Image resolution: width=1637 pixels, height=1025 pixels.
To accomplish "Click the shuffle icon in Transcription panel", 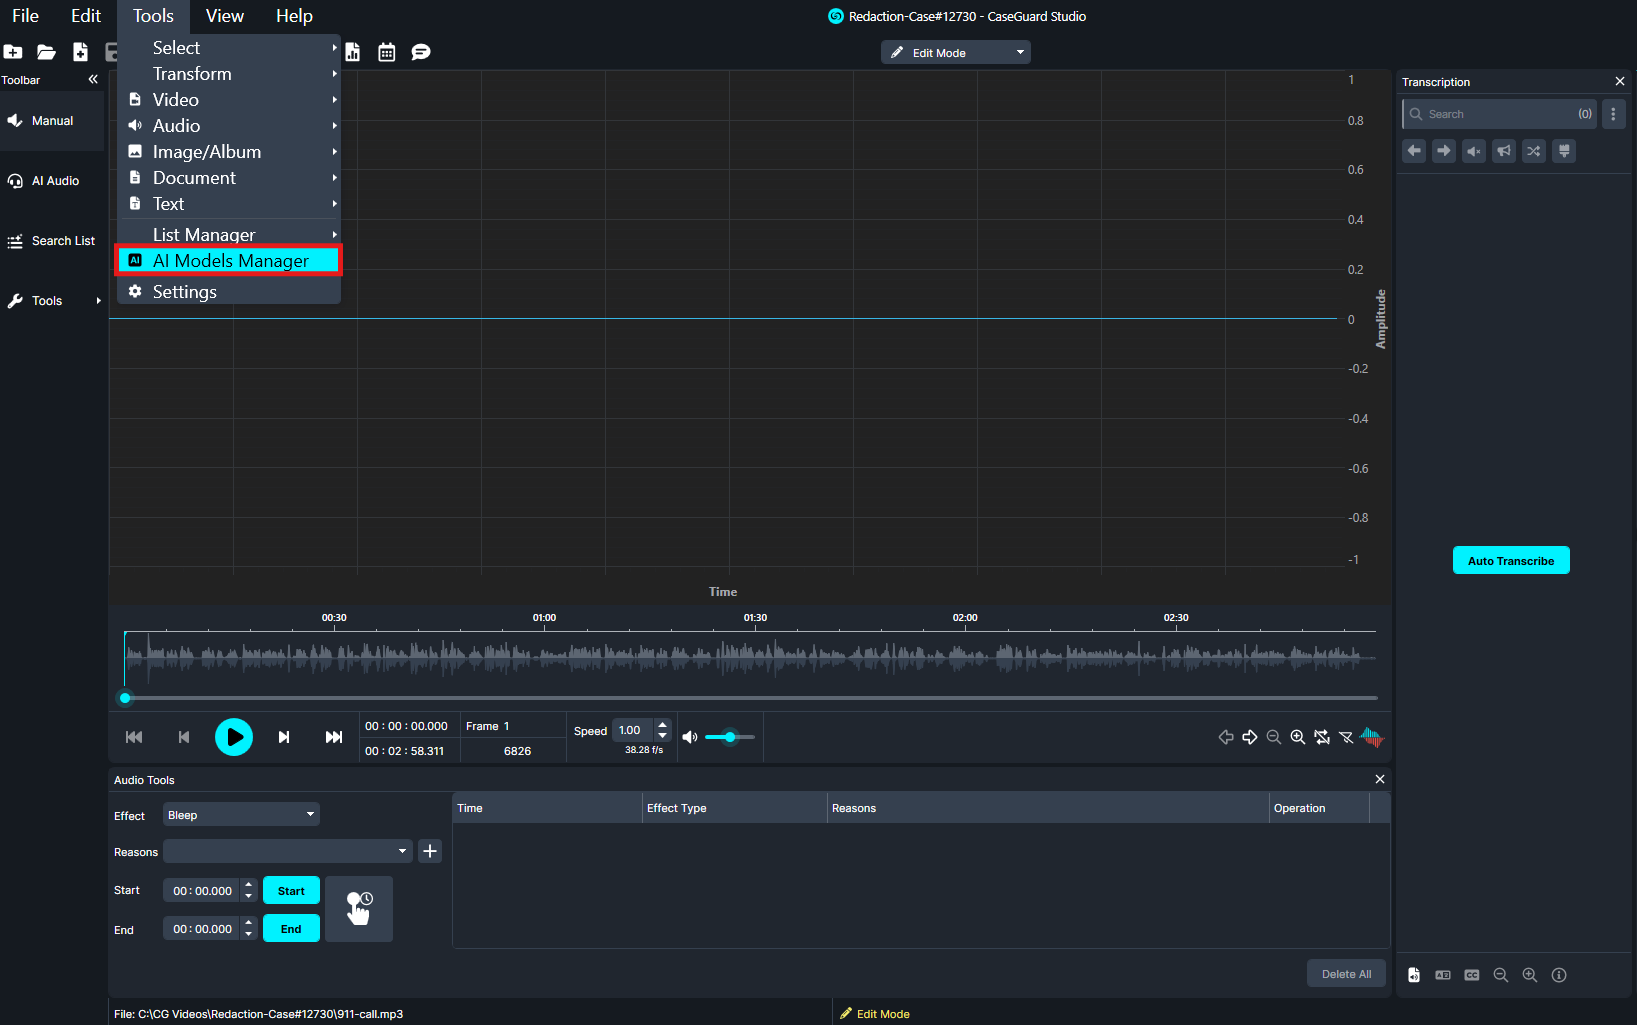I will [1534, 151].
